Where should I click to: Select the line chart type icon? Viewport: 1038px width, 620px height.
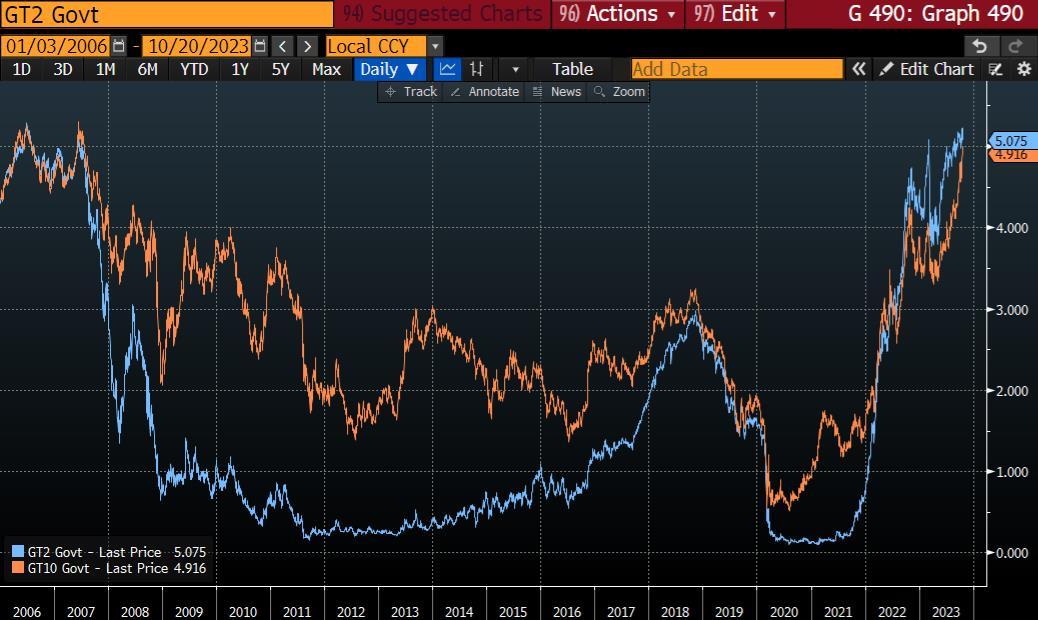[x=448, y=69]
